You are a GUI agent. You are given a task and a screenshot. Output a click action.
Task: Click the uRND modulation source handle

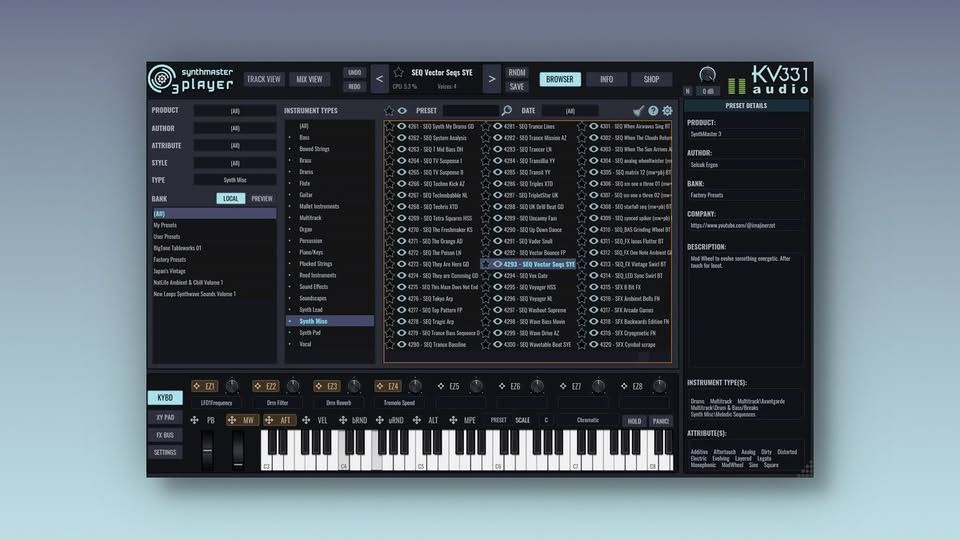[x=380, y=421]
